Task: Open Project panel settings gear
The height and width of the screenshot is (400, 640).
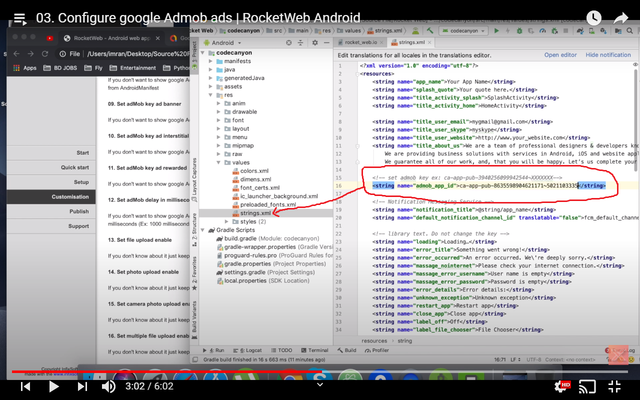Action: pos(315,42)
